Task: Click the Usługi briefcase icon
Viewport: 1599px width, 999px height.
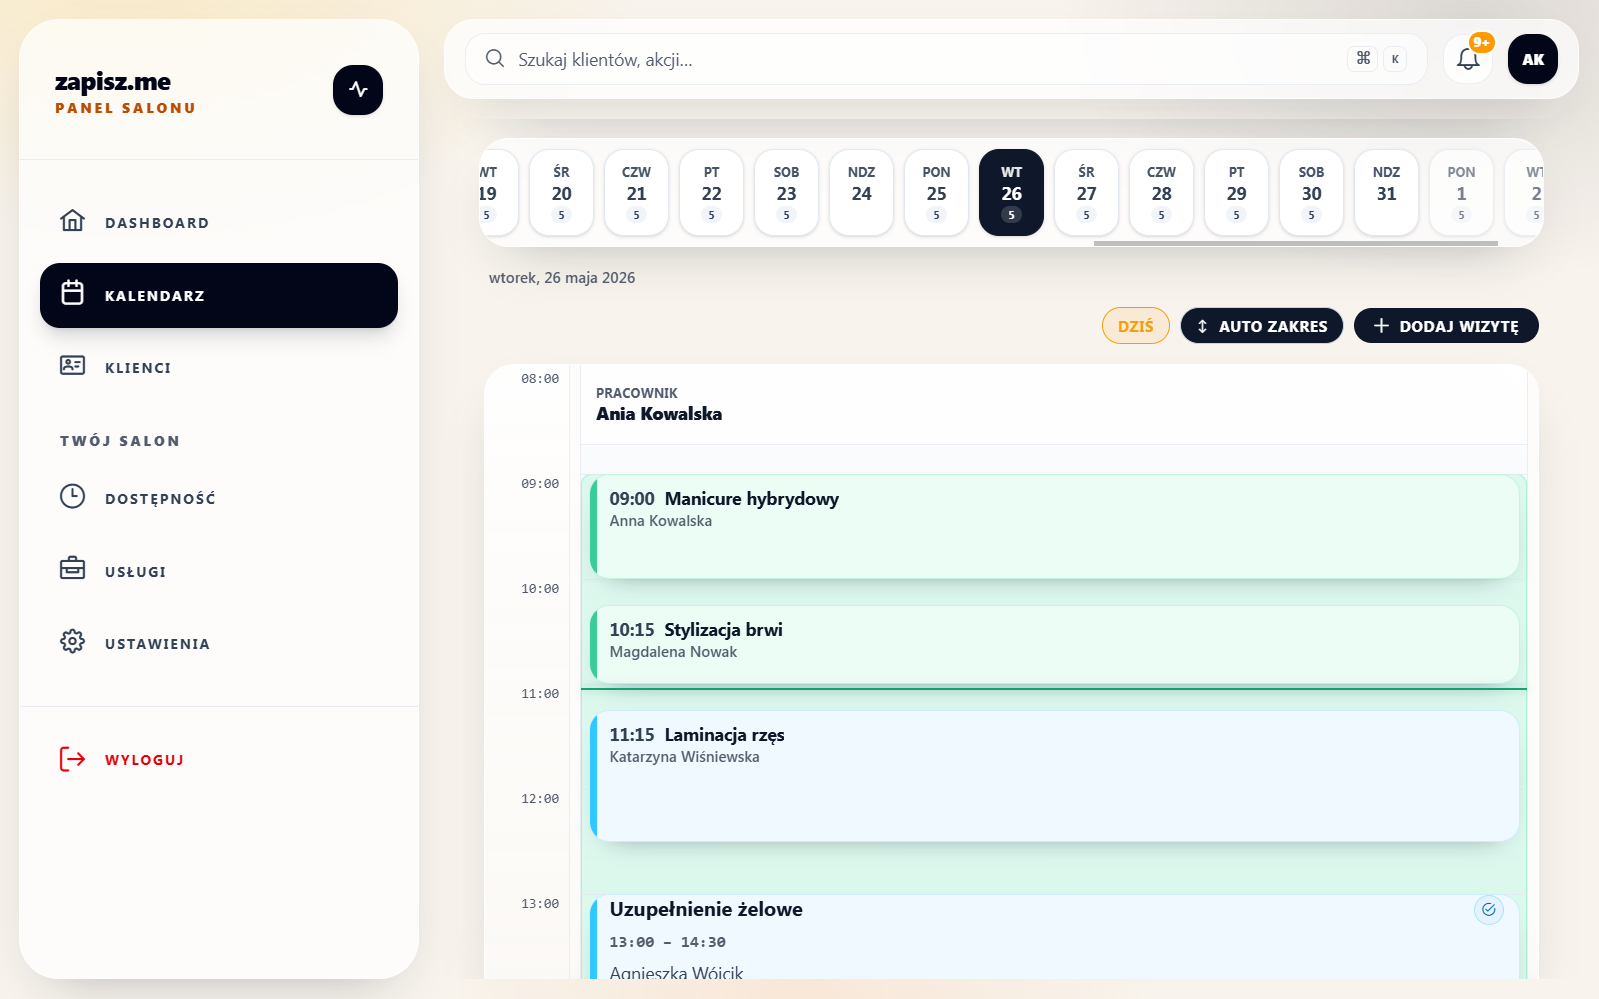Action: click(72, 569)
